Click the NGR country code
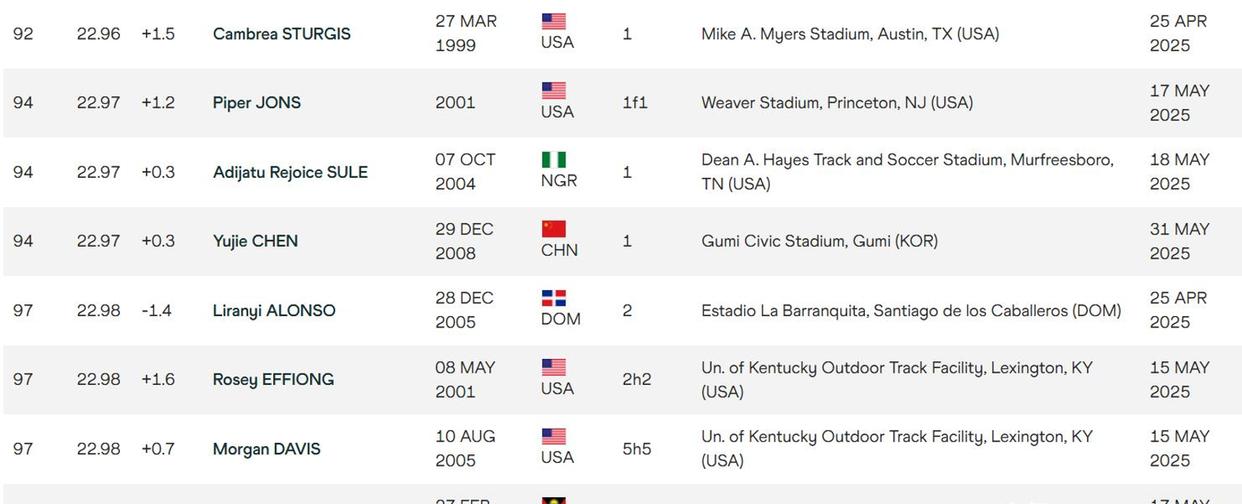Image resolution: width=1242 pixels, height=504 pixels. click(x=559, y=181)
